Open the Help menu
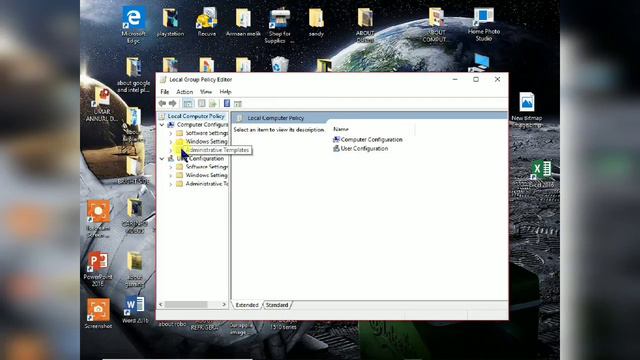640x360 pixels. pos(225,92)
